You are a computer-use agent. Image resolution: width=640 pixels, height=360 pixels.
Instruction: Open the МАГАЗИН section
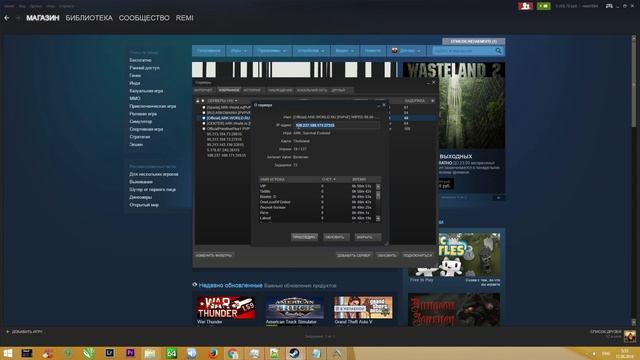tap(43, 18)
